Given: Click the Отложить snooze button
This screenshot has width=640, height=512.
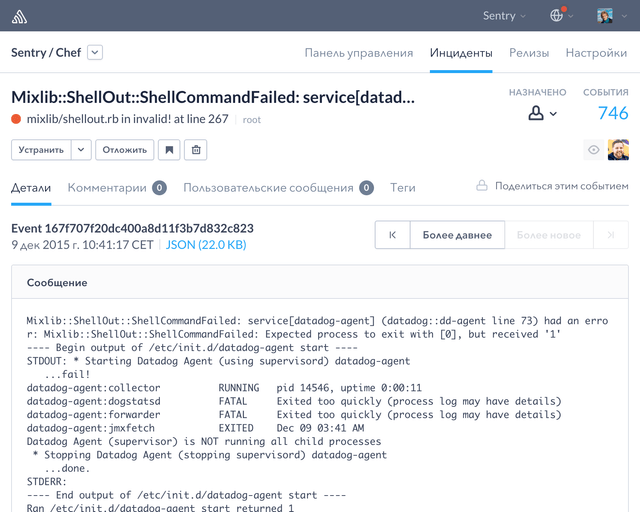Looking at the screenshot, I should click(x=124, y=150).
